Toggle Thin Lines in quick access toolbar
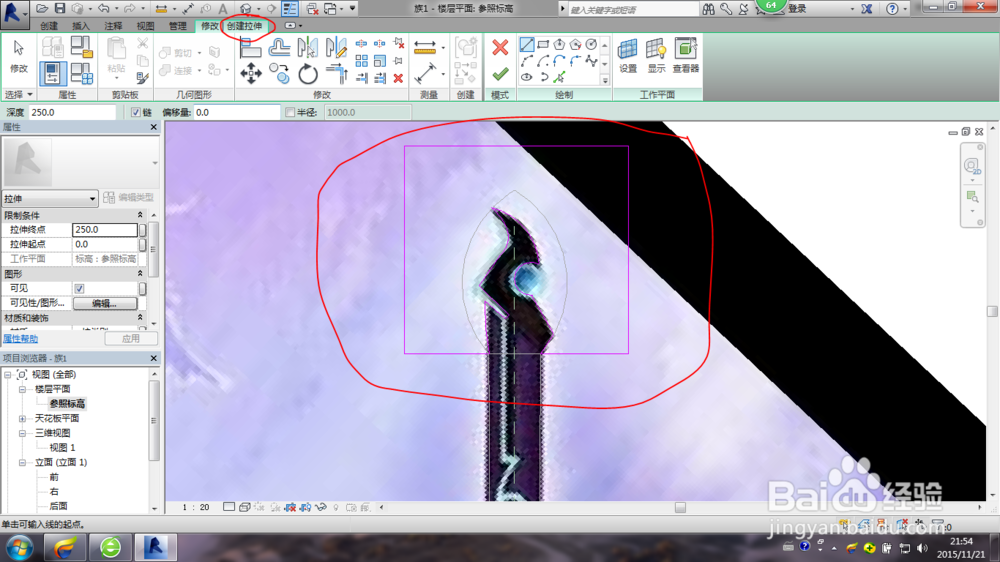This screenshot has width=1000, height=562. pos(290,8)
